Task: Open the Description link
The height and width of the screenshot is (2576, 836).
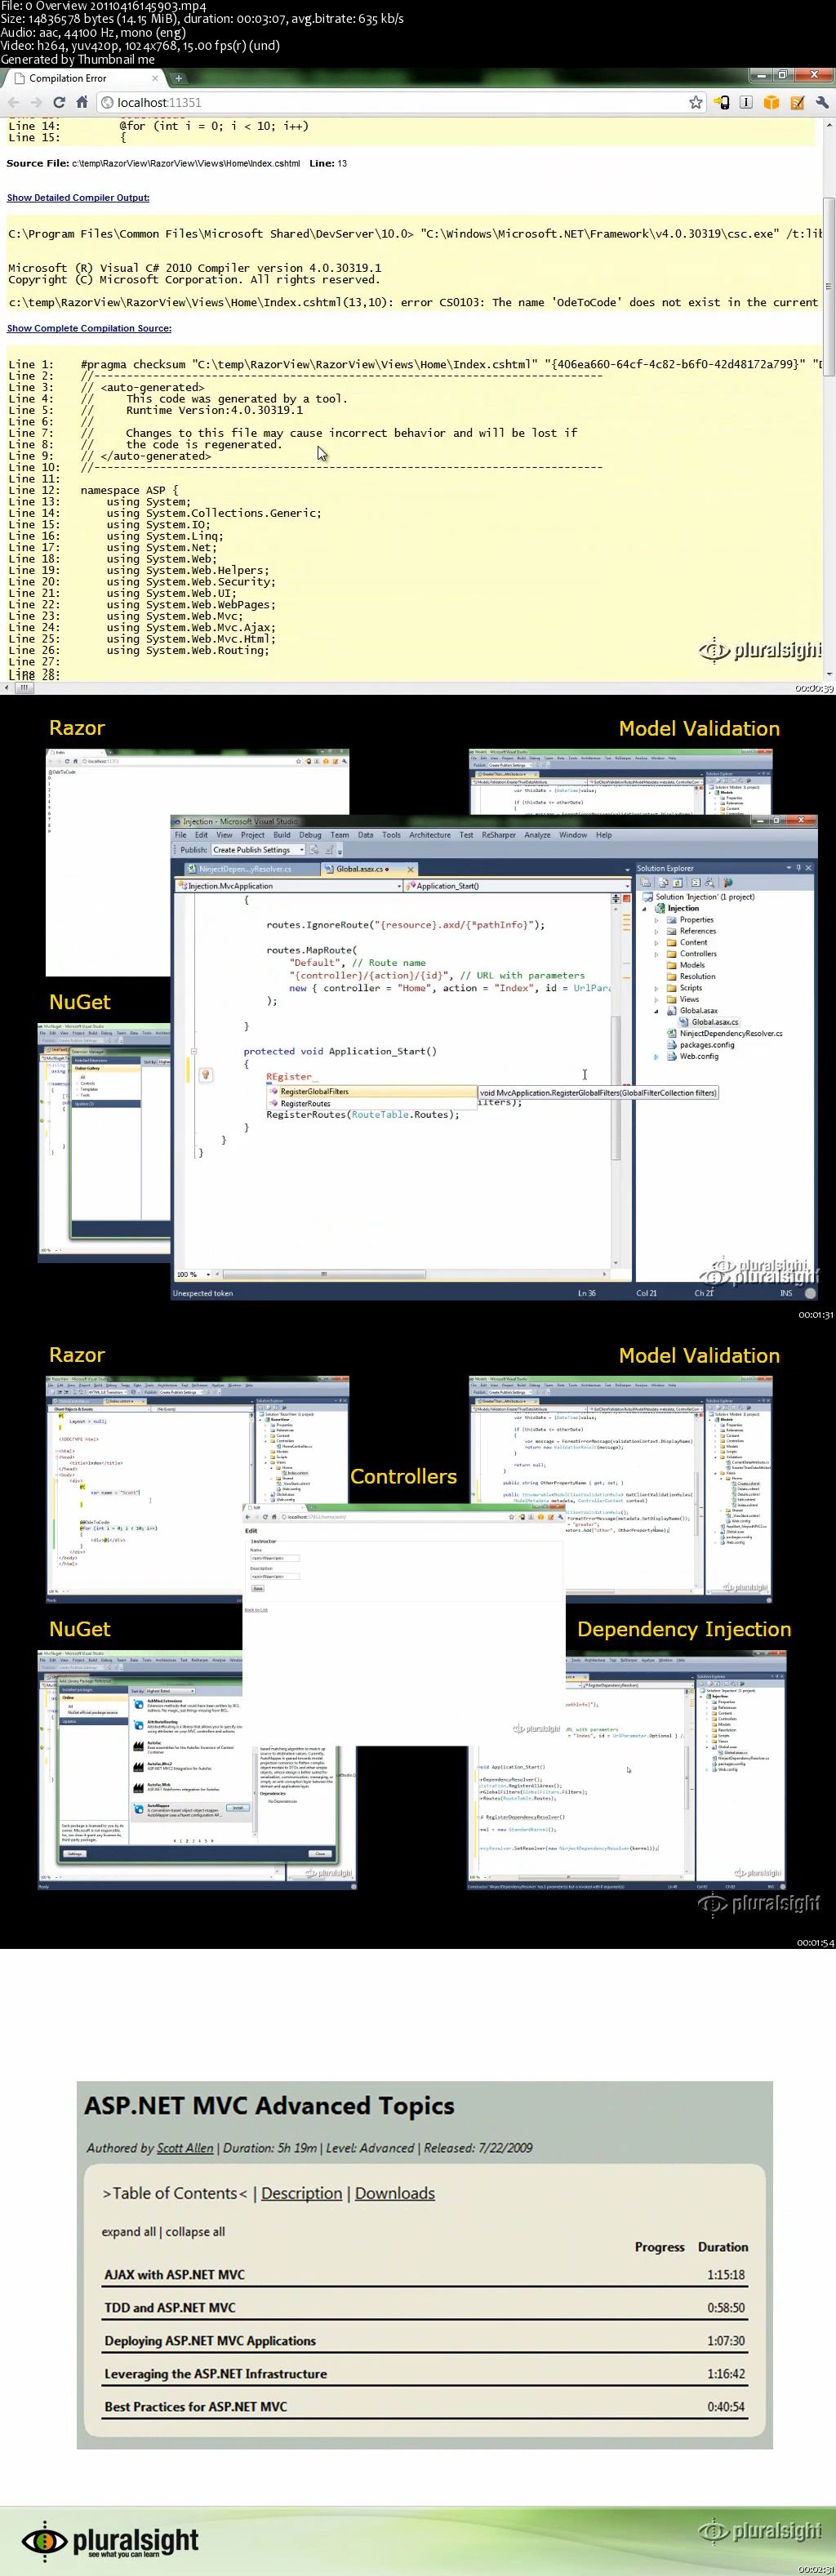Action: coord(302,2193)
